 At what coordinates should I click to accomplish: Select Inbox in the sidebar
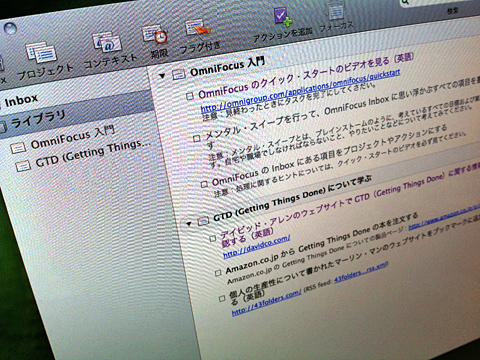tap(21, 100)
